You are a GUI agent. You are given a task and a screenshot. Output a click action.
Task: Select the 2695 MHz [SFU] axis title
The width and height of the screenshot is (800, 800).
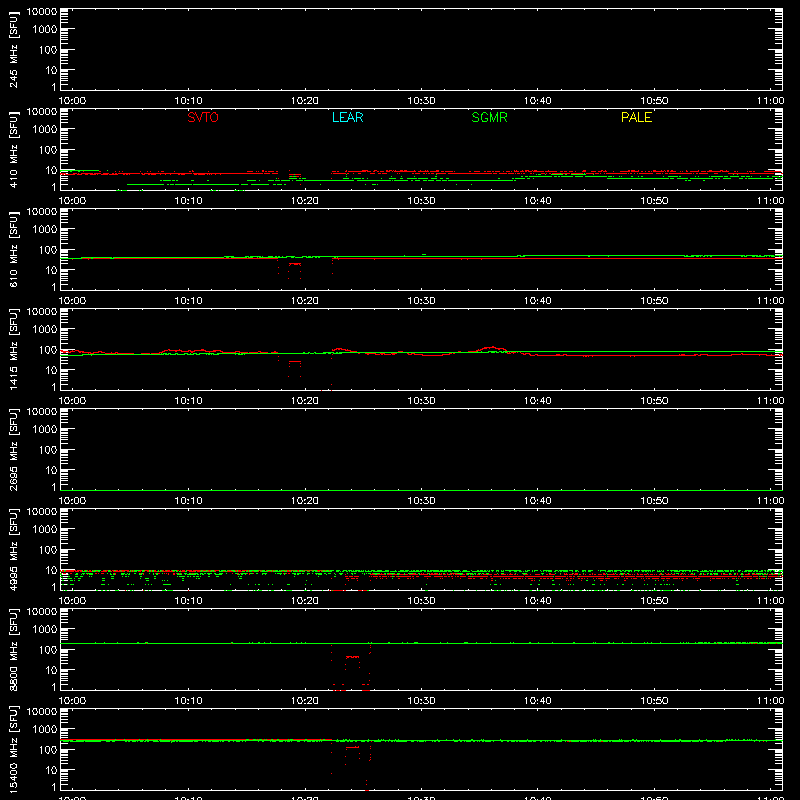coord(14,449)
